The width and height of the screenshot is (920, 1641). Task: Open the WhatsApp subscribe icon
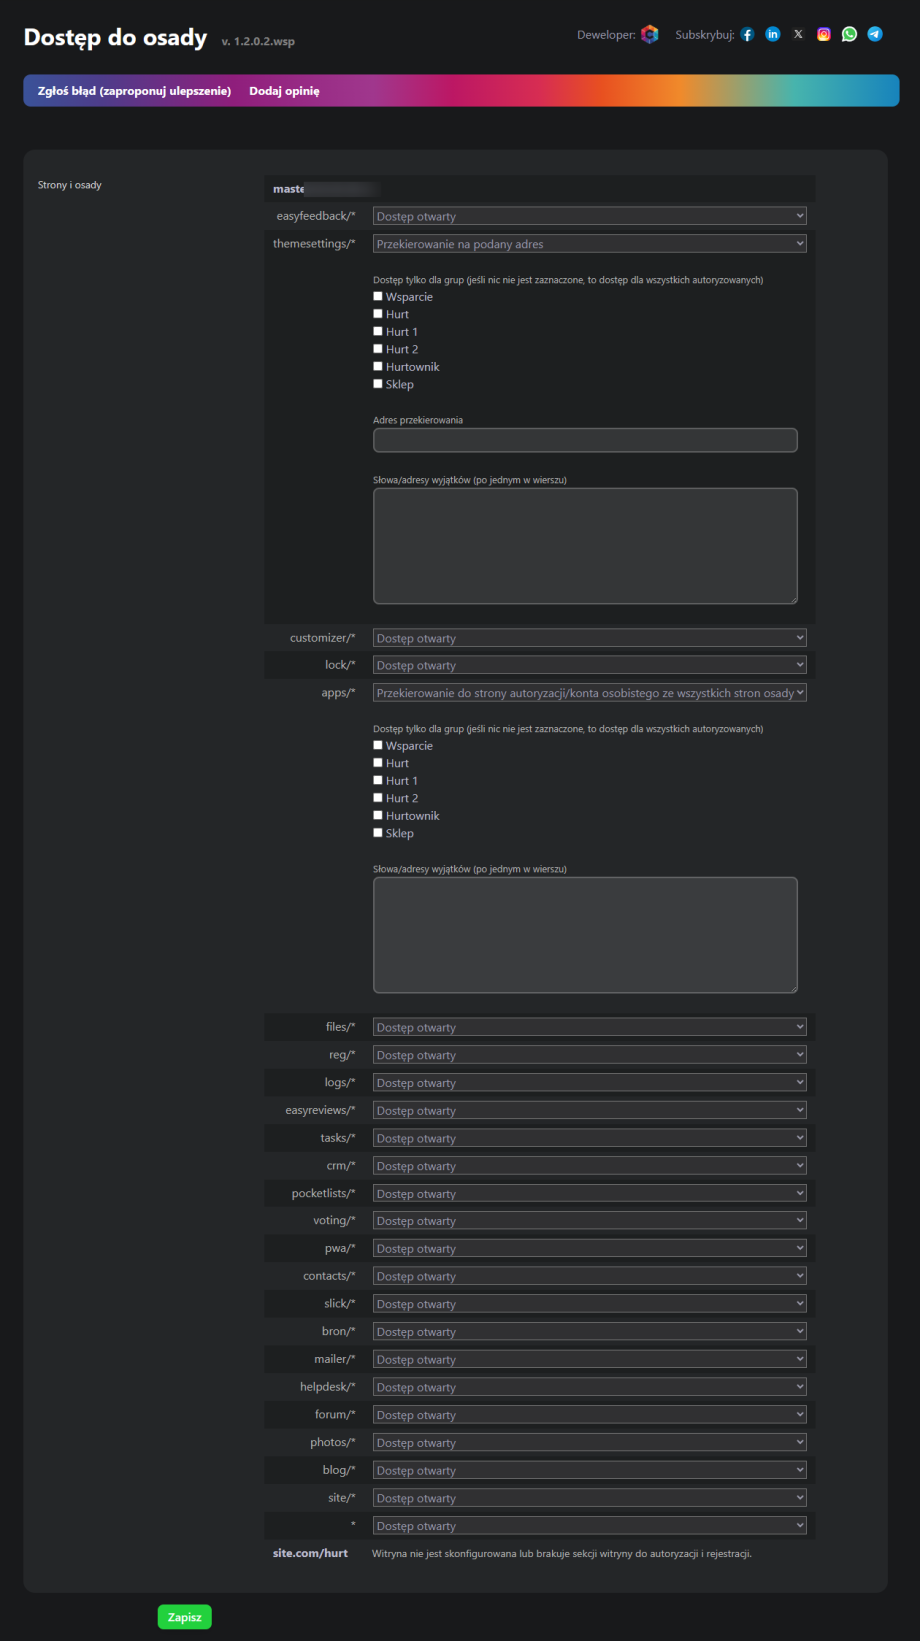[x=849, y=34]
